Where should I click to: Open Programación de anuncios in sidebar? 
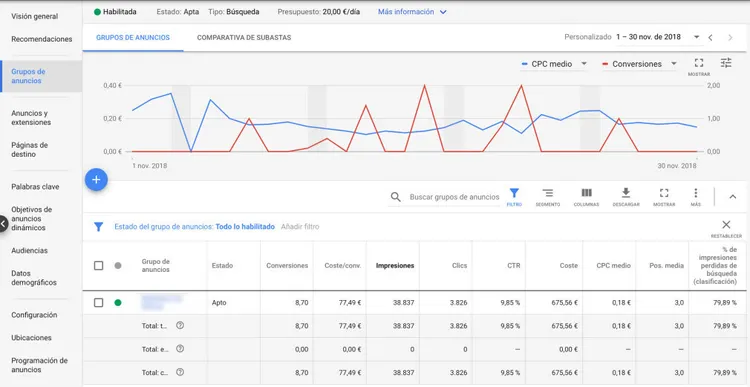pos(39,365)
